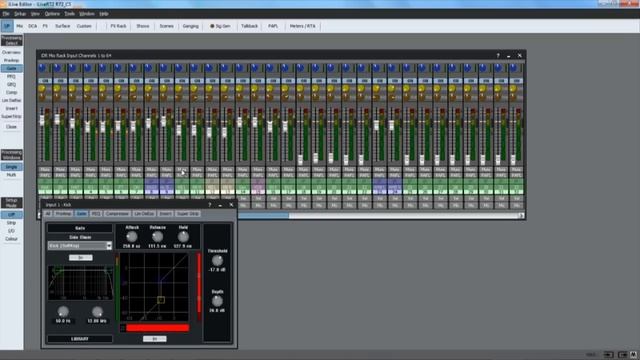
Task: Click the gate Attack knob
Action: coord(132,236)
